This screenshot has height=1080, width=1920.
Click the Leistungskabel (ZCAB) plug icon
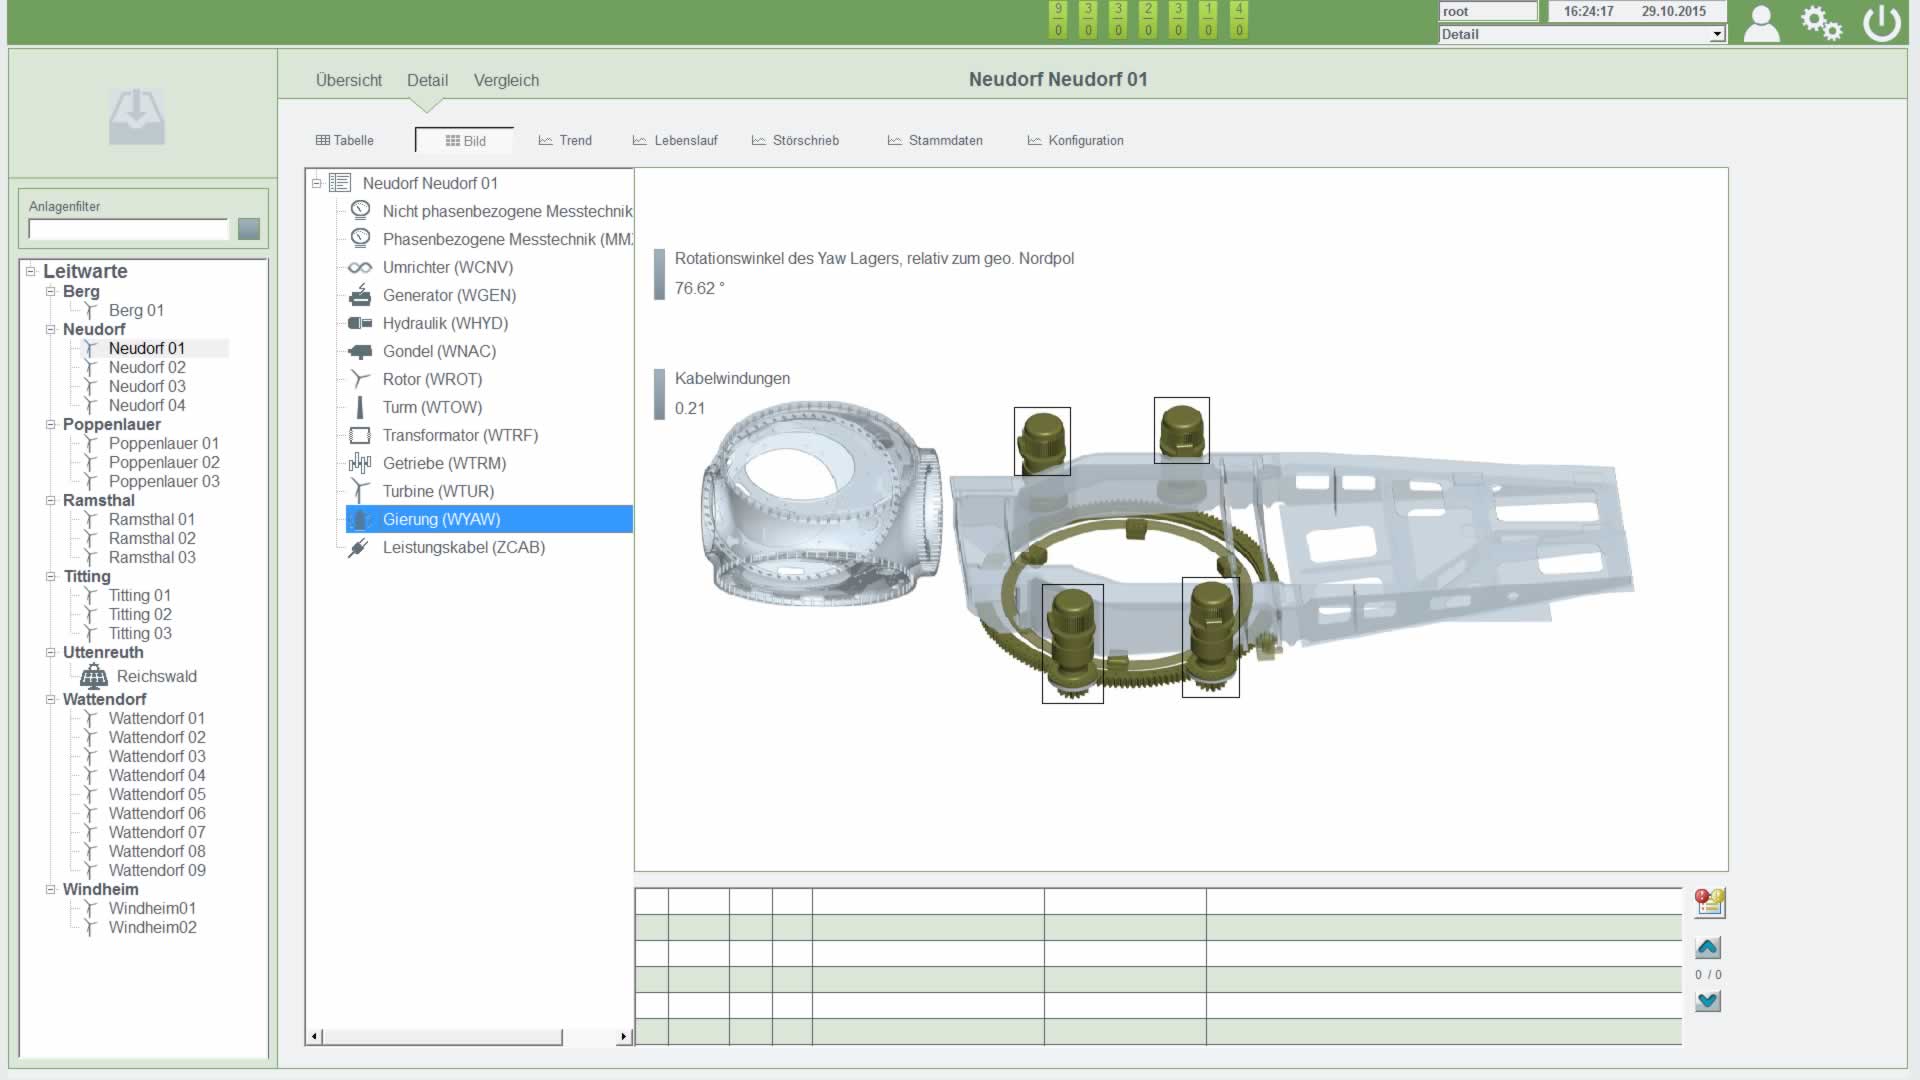[358, 547]
